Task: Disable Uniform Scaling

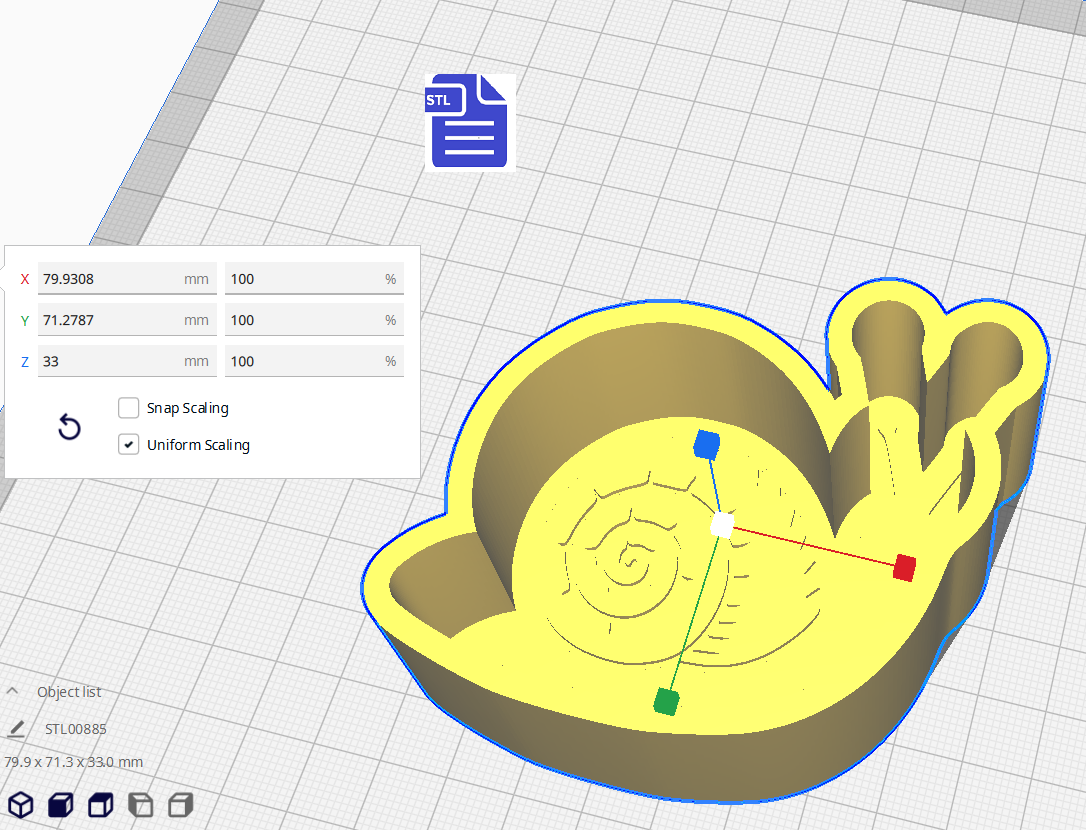Action: (x=128, y=444)
